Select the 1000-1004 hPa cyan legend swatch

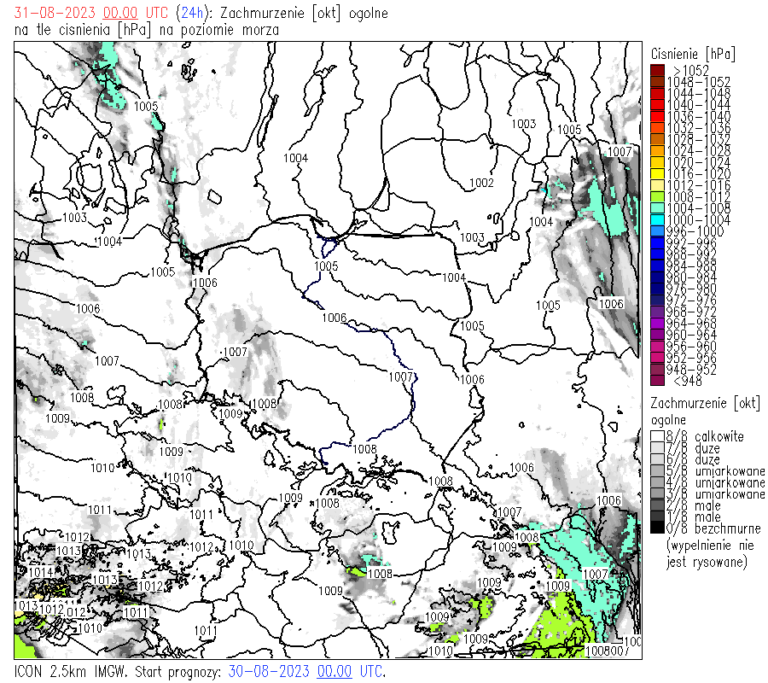click(657, 220)
